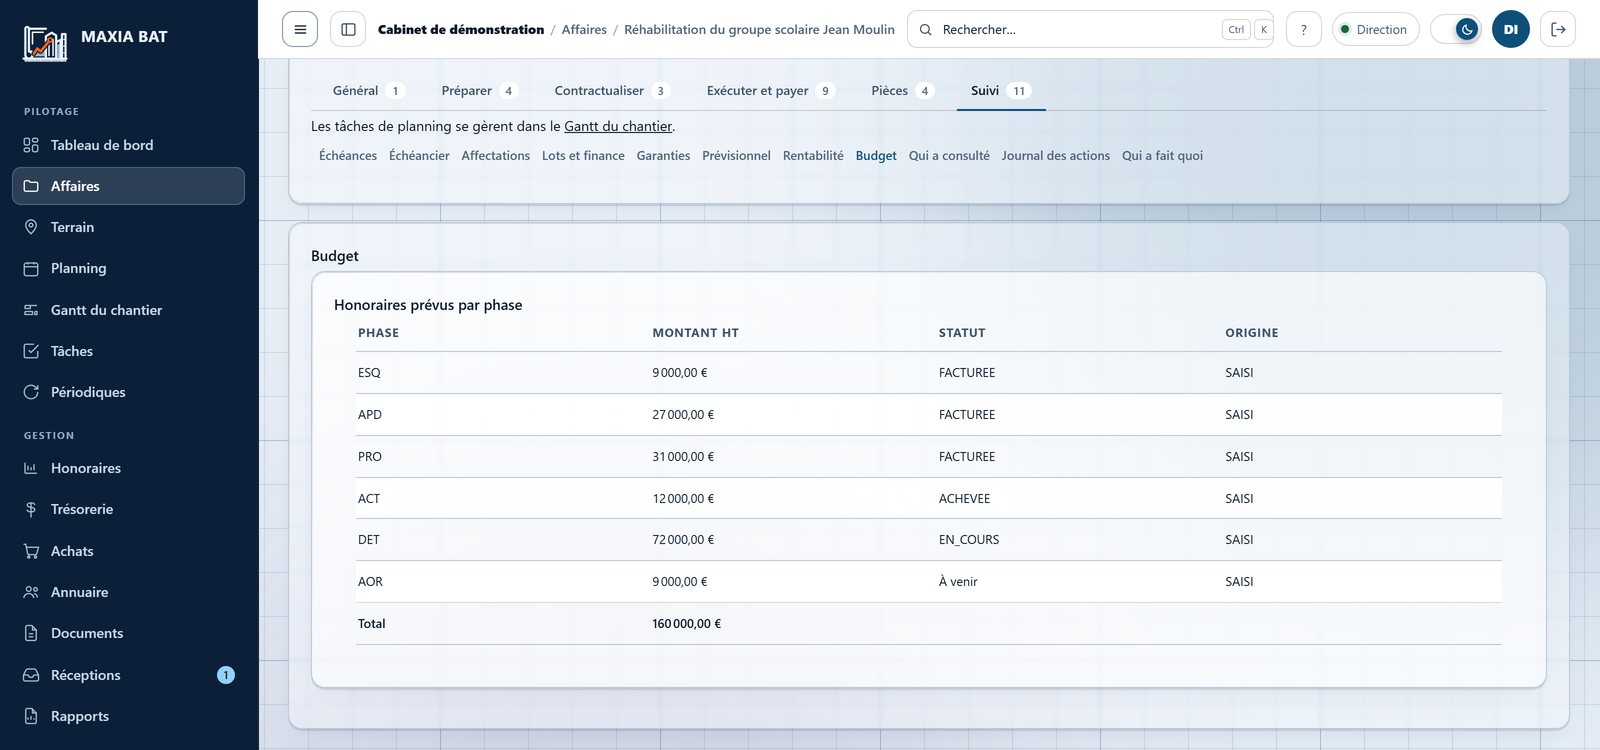This screenshot has height=750, width=1600.
Task: Open the DI user avatar menu
Action: 1511,29
